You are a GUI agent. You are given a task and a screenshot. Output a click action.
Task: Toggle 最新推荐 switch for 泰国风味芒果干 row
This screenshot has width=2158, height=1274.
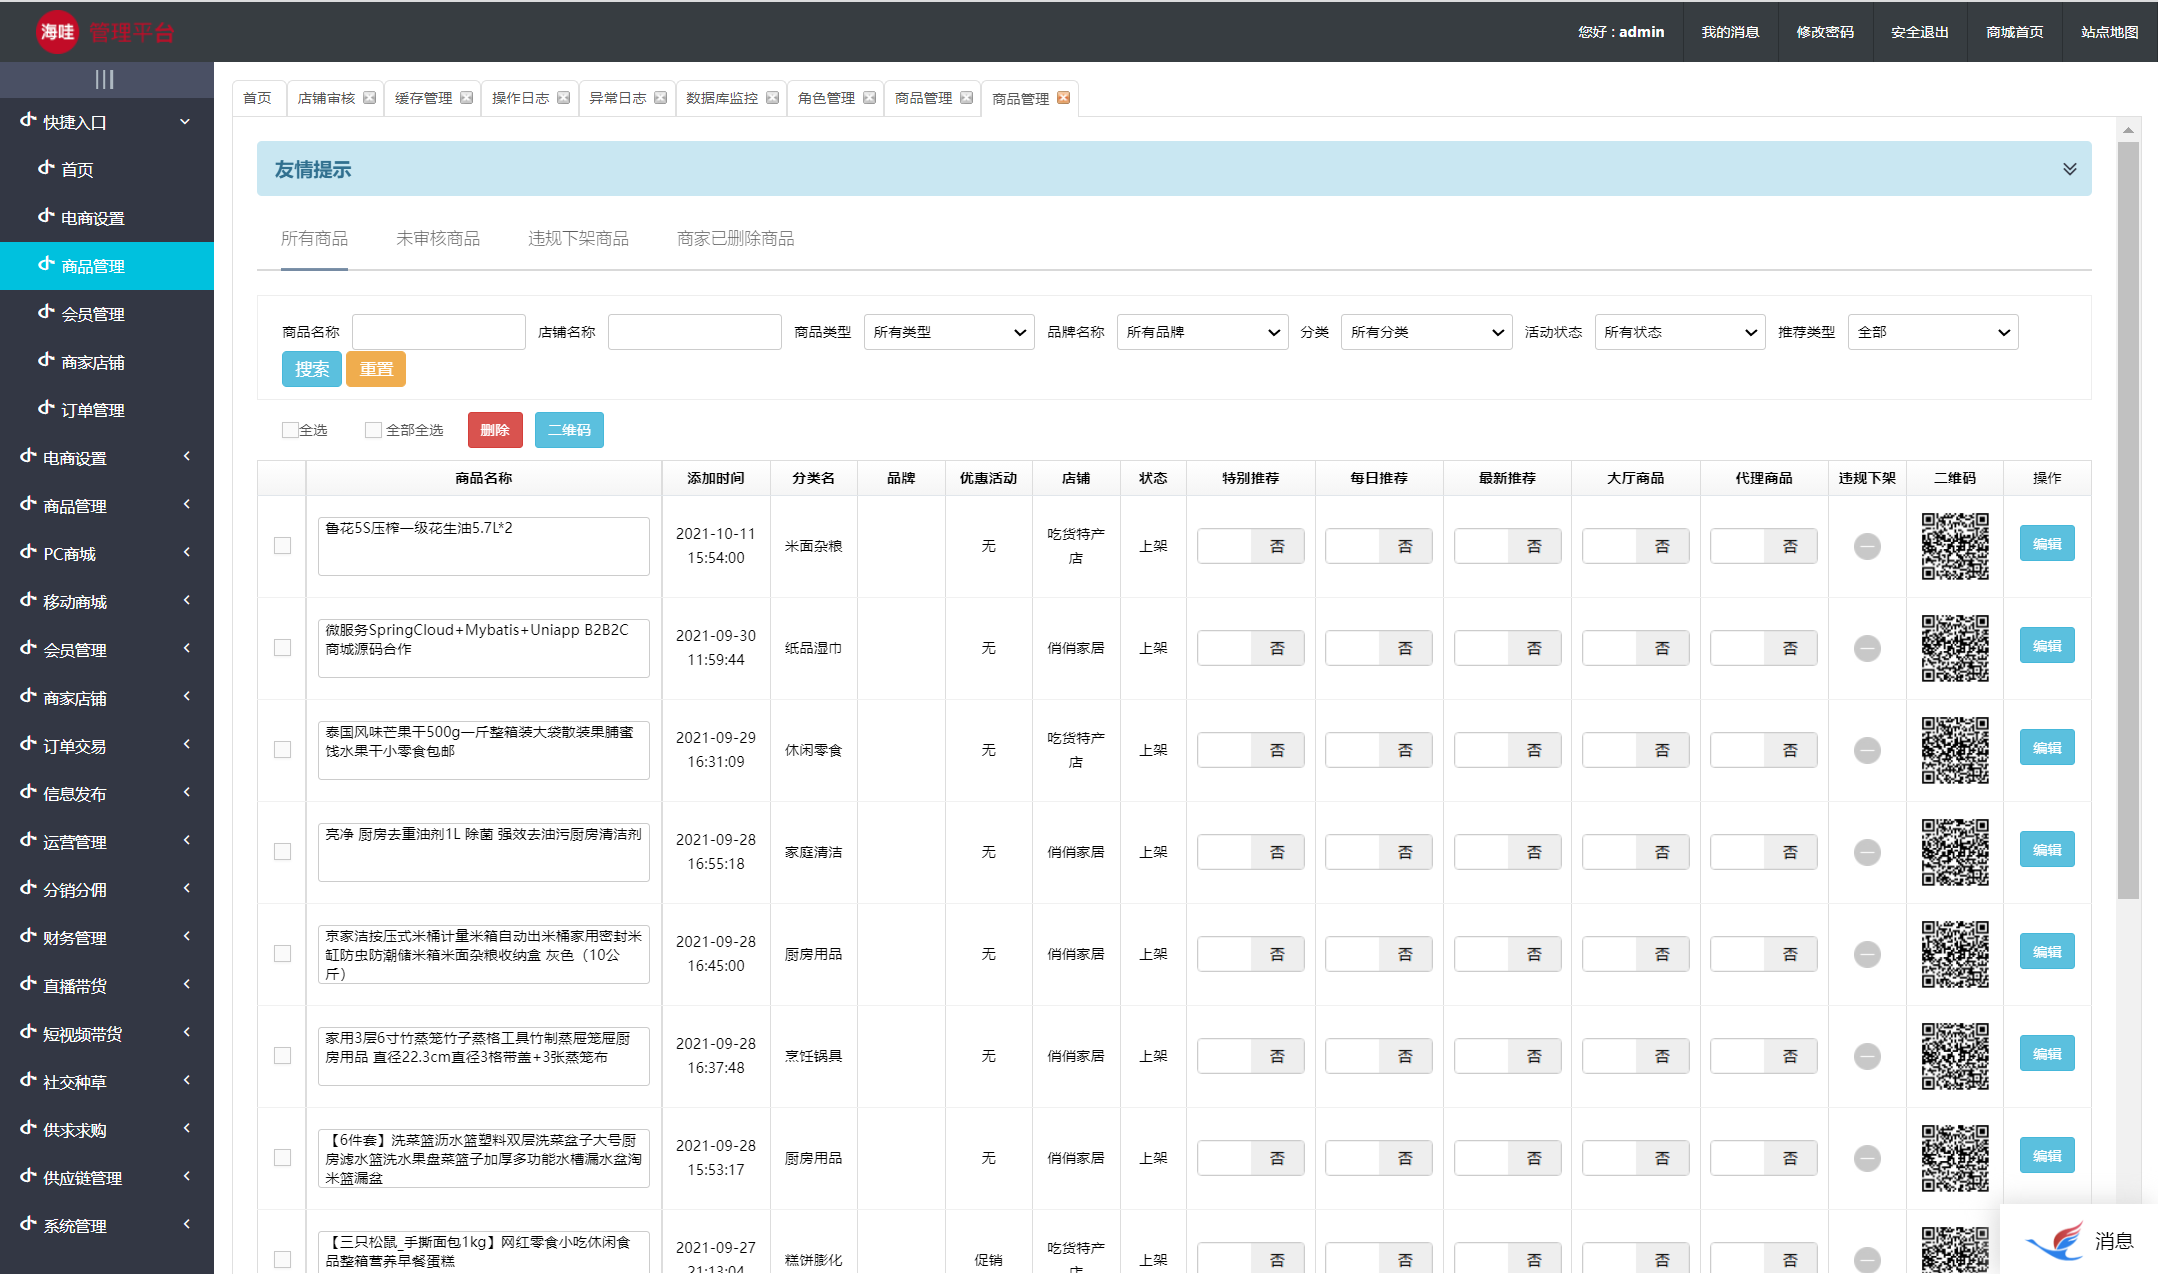[x=1507, y=750]
